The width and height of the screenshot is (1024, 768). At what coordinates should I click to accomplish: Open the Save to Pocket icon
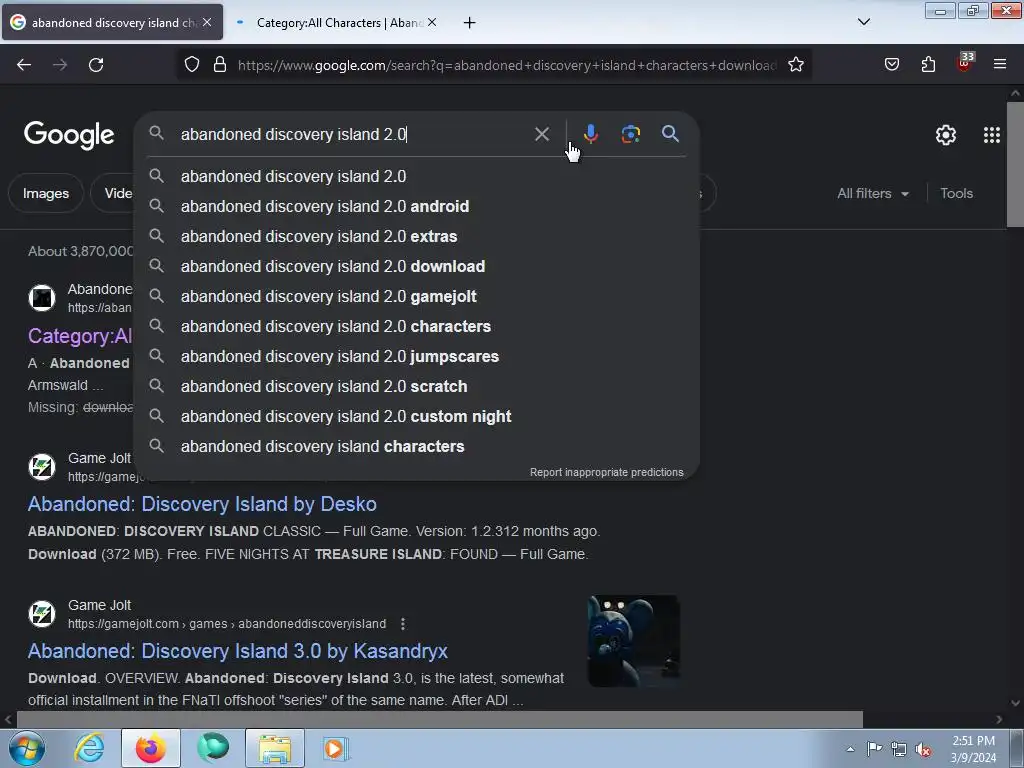[891, 65]
